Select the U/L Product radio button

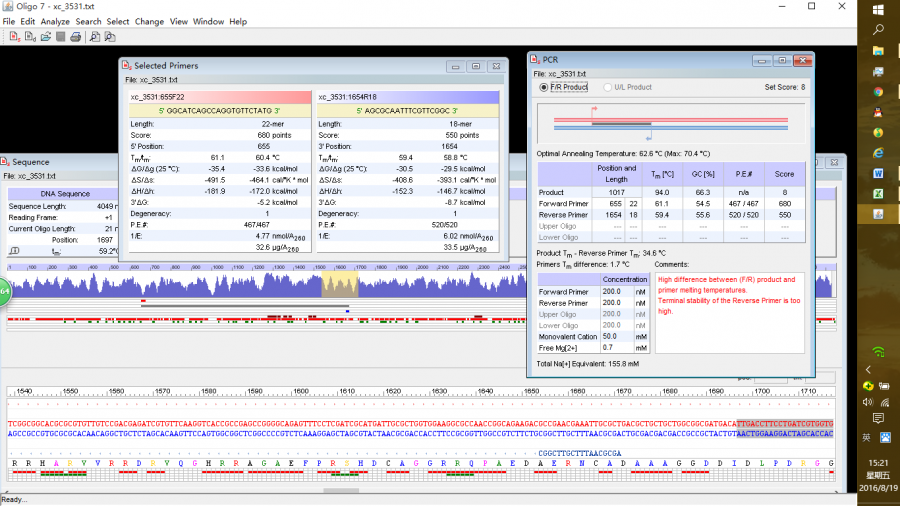click(x=606, y=87)
